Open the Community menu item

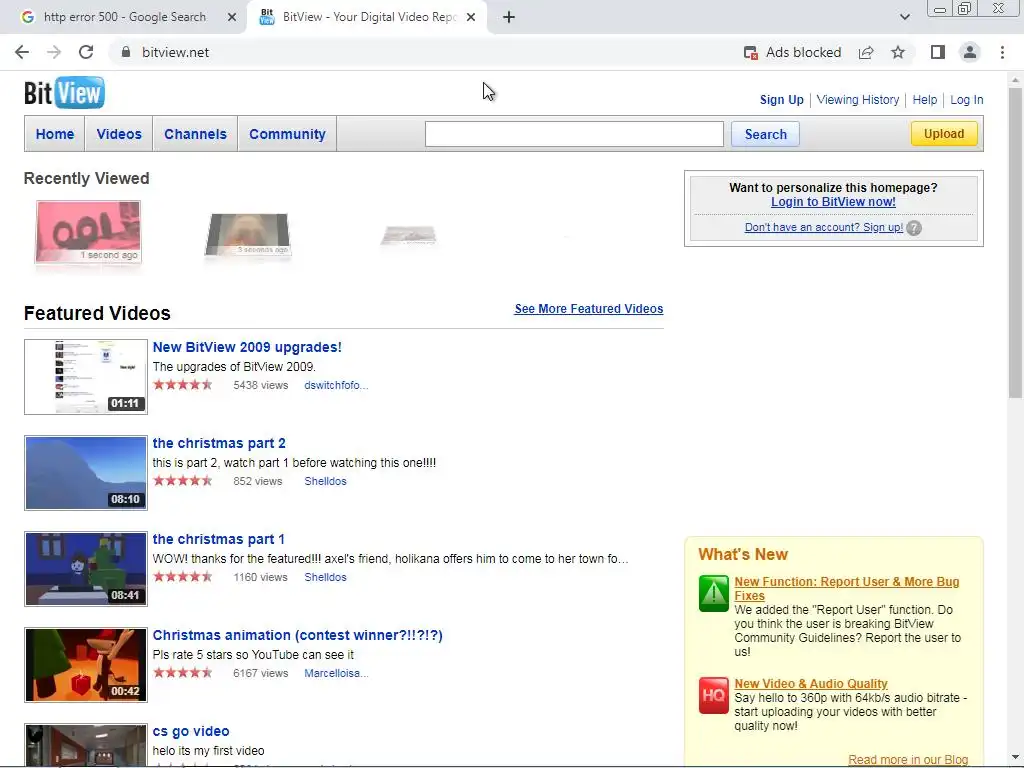(287, 134)
